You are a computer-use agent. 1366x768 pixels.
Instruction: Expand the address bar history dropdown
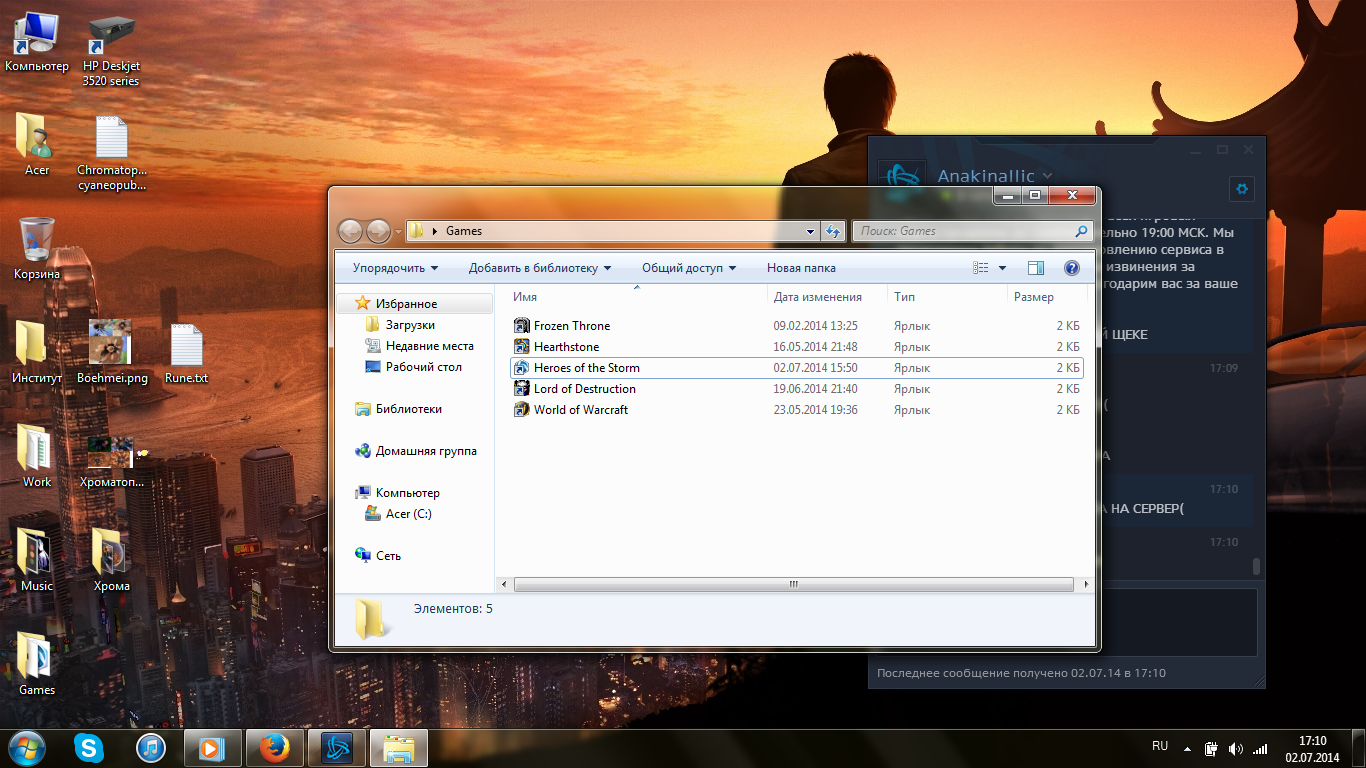tap(811, 231)
